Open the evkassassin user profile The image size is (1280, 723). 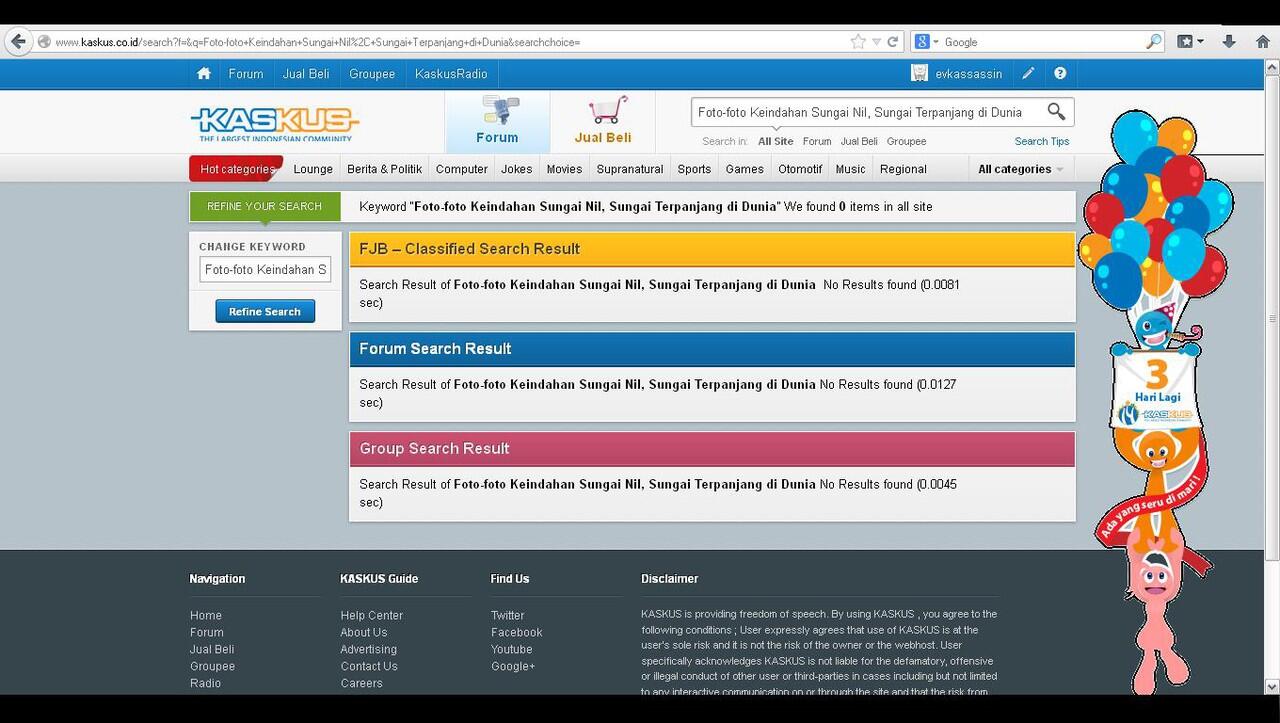(956, 74)
